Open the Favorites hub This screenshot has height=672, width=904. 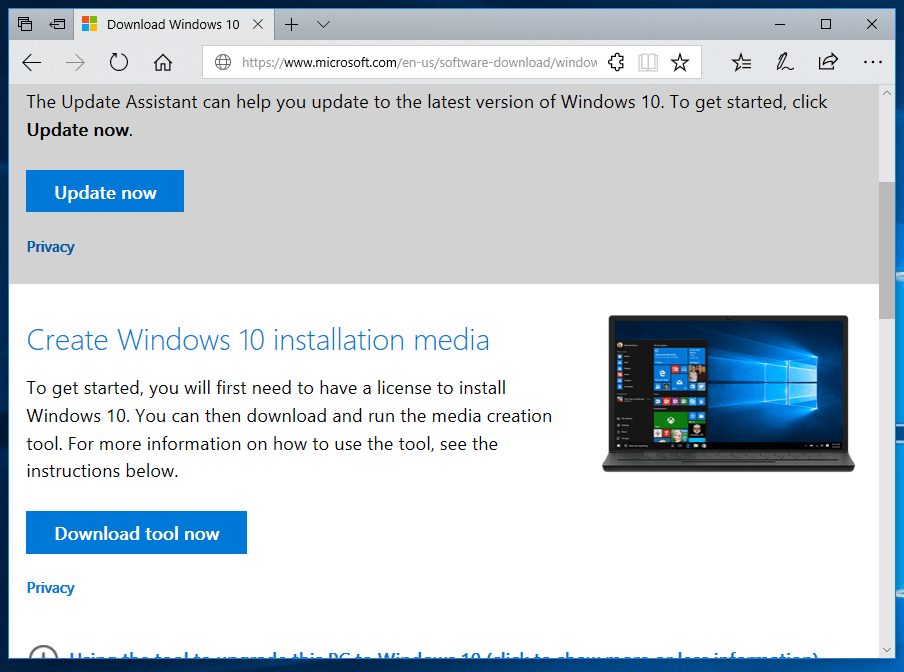(x=741, y=62)
